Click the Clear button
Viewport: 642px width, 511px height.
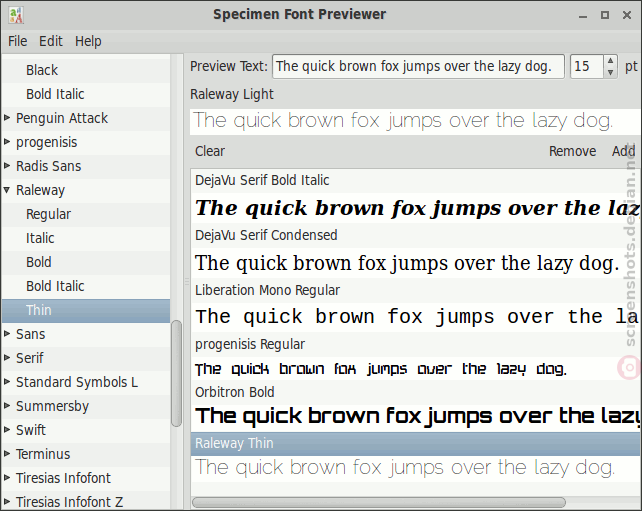[210, 151]
